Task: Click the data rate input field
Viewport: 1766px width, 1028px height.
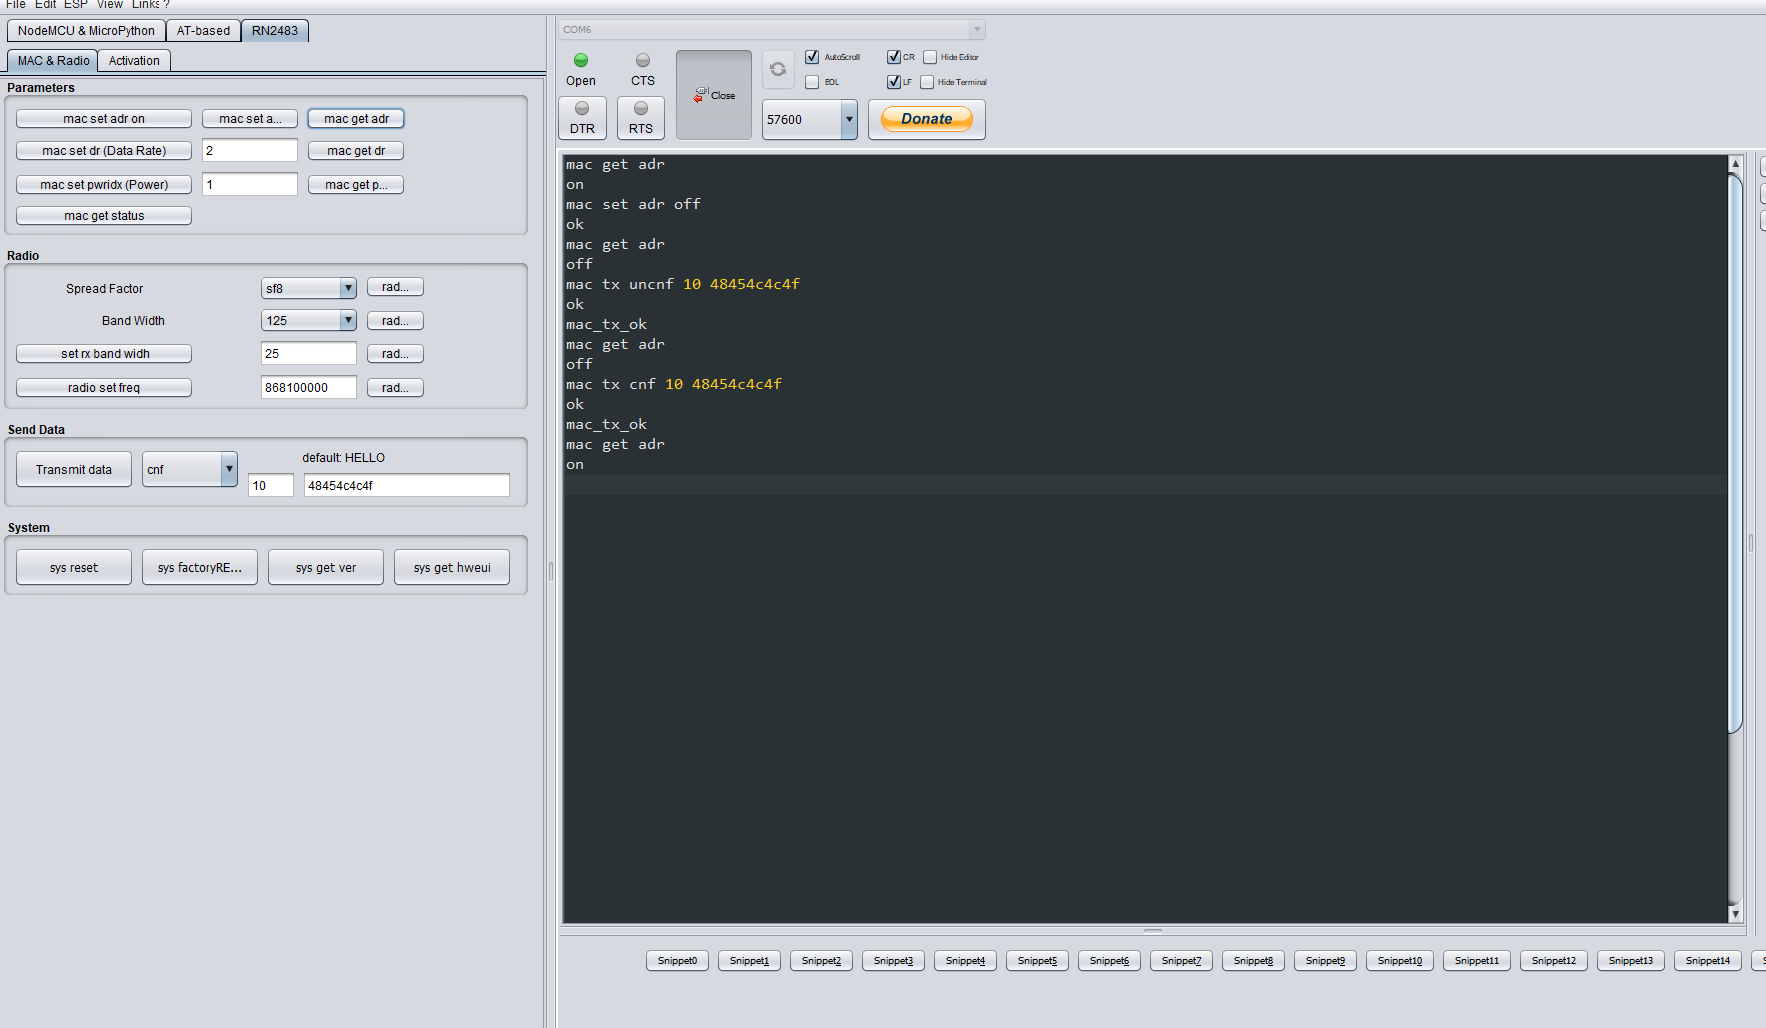Action: (250, 151)
